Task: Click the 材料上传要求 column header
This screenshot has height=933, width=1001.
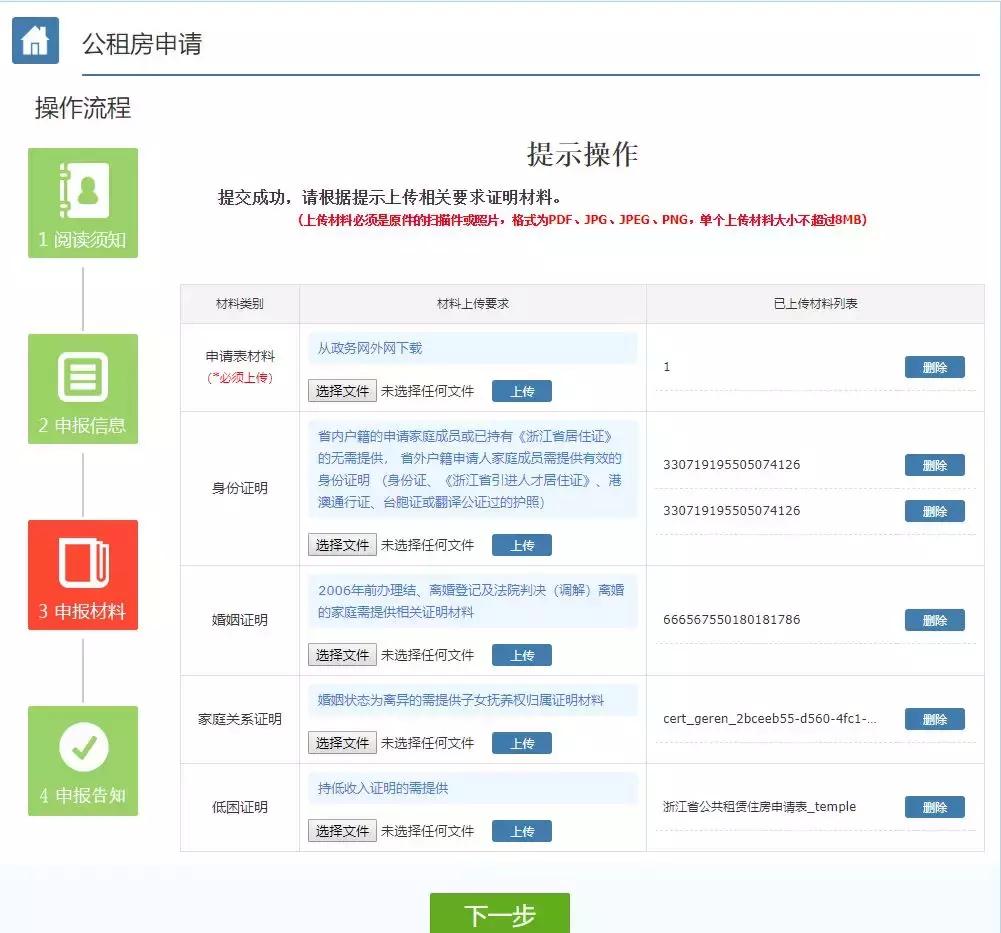Action: click(x=473, y=305)
